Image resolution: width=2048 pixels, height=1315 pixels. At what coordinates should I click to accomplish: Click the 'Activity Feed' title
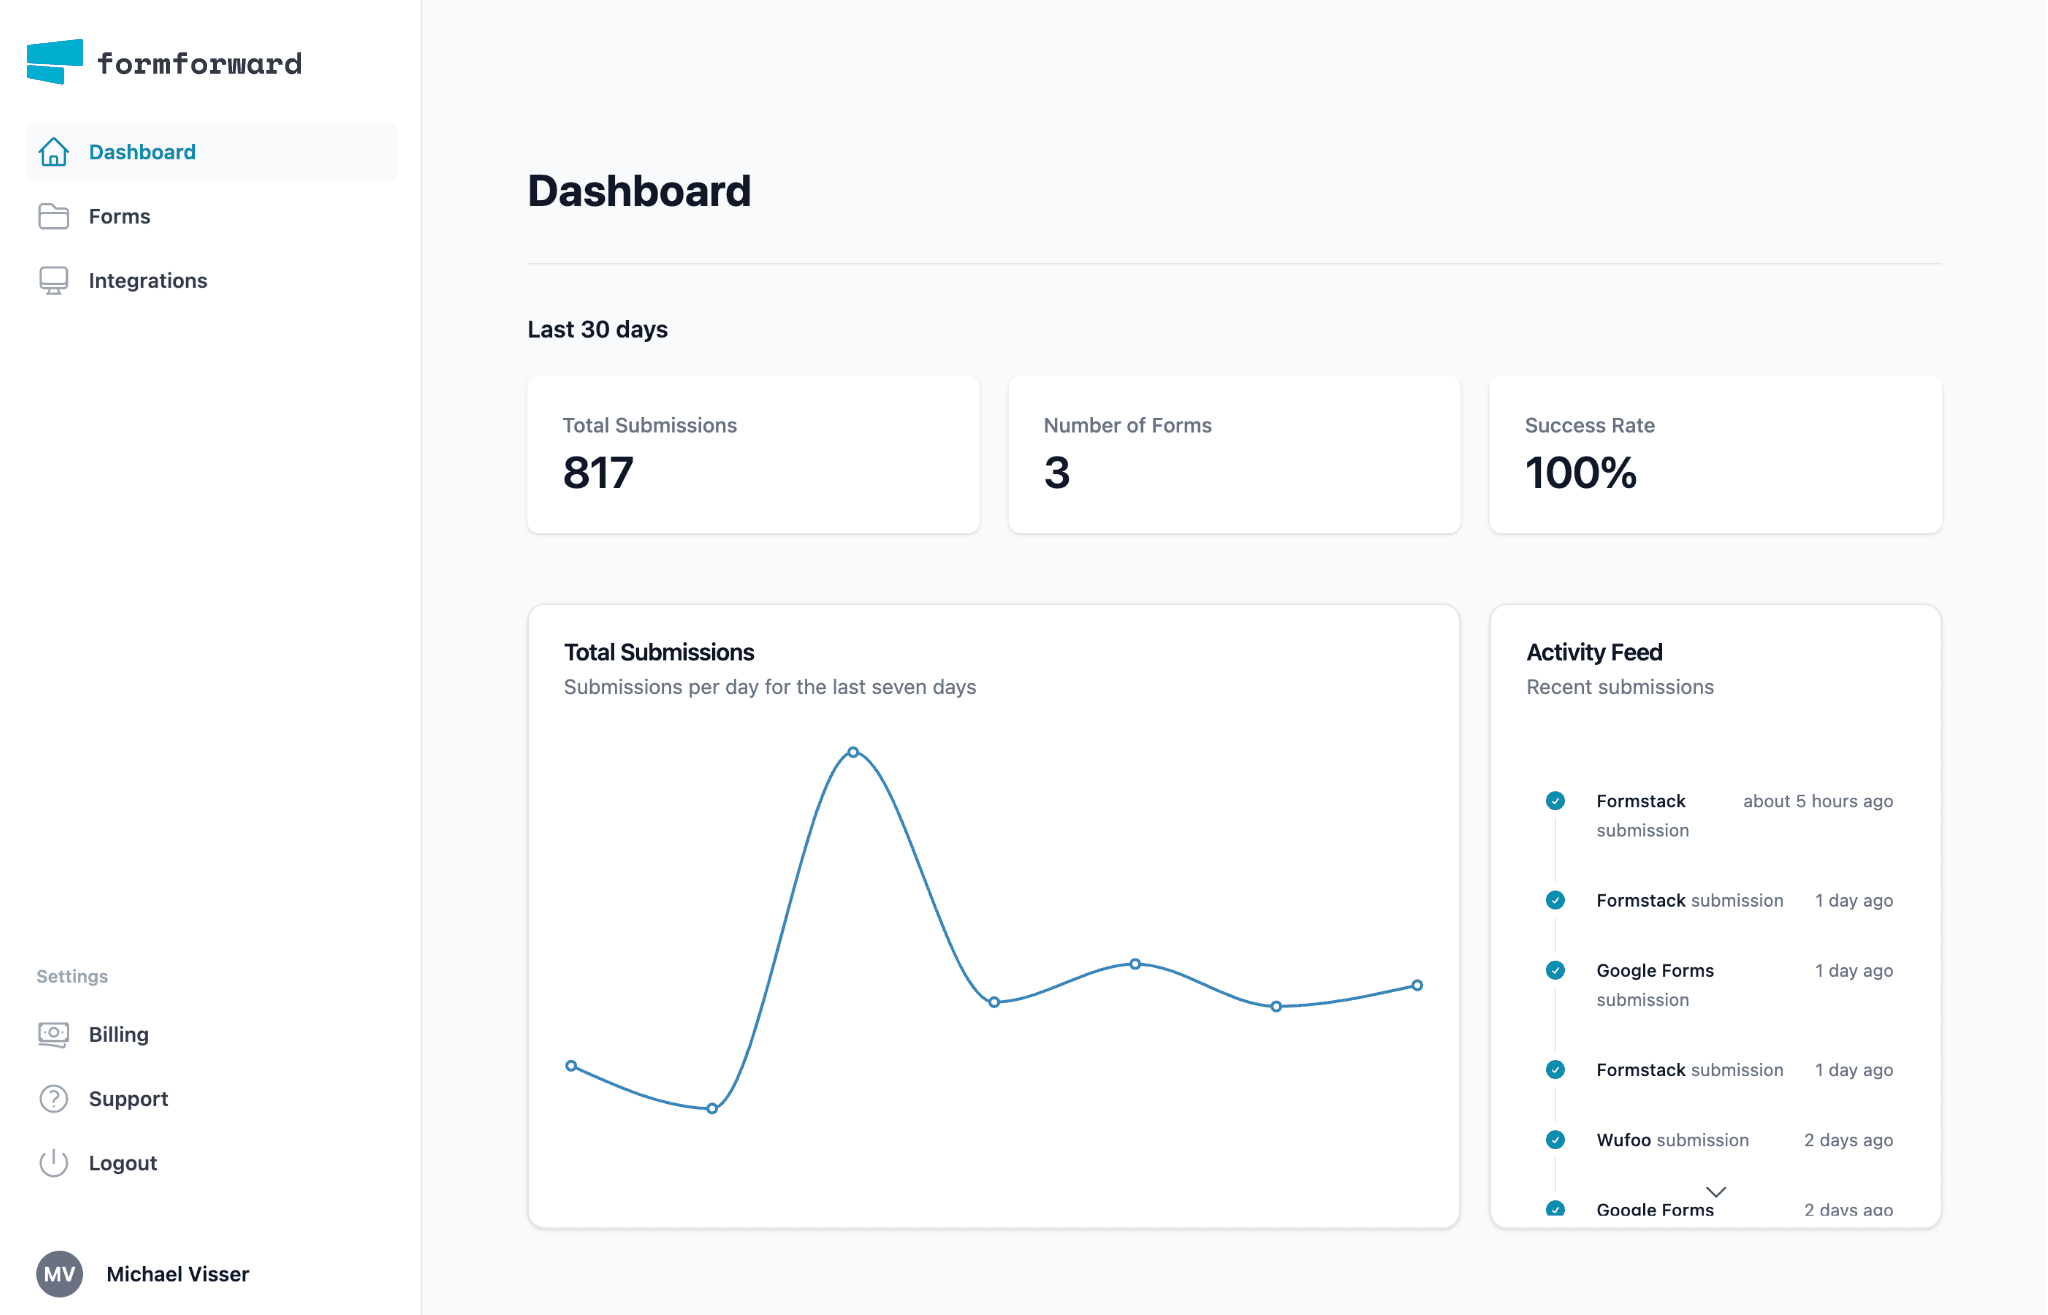point(1595,652)
